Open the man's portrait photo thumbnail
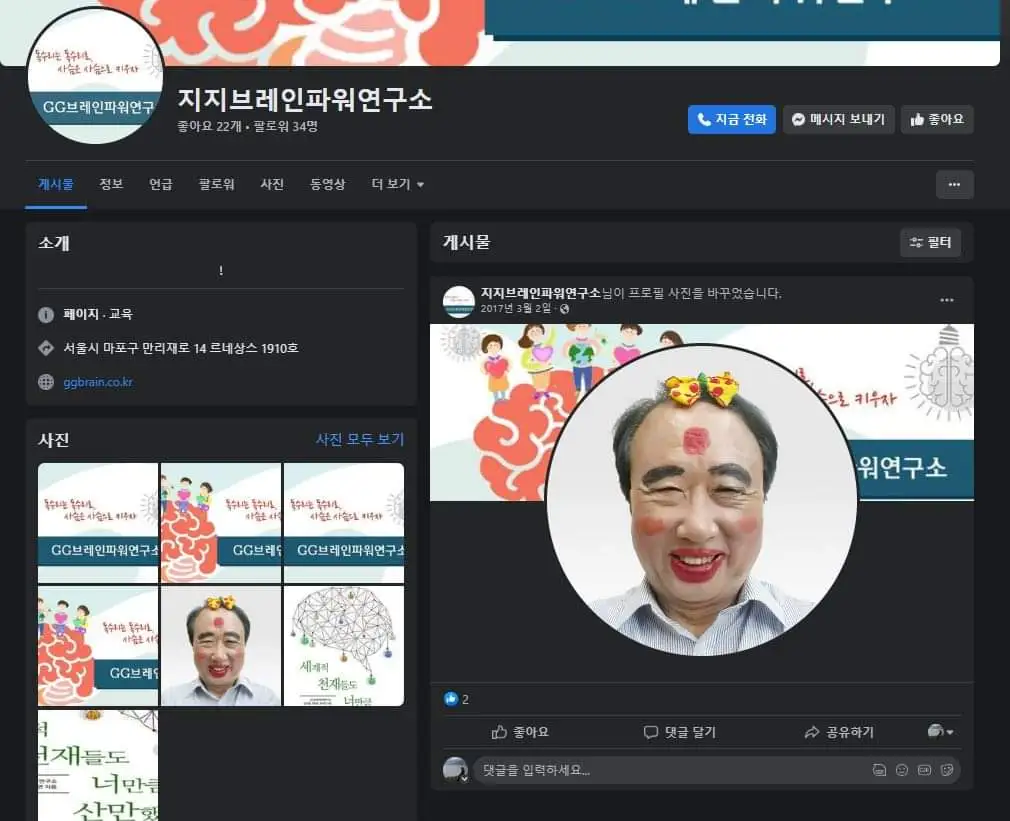Viewport: 1010px width, 821px height. [x=221, y=646]
